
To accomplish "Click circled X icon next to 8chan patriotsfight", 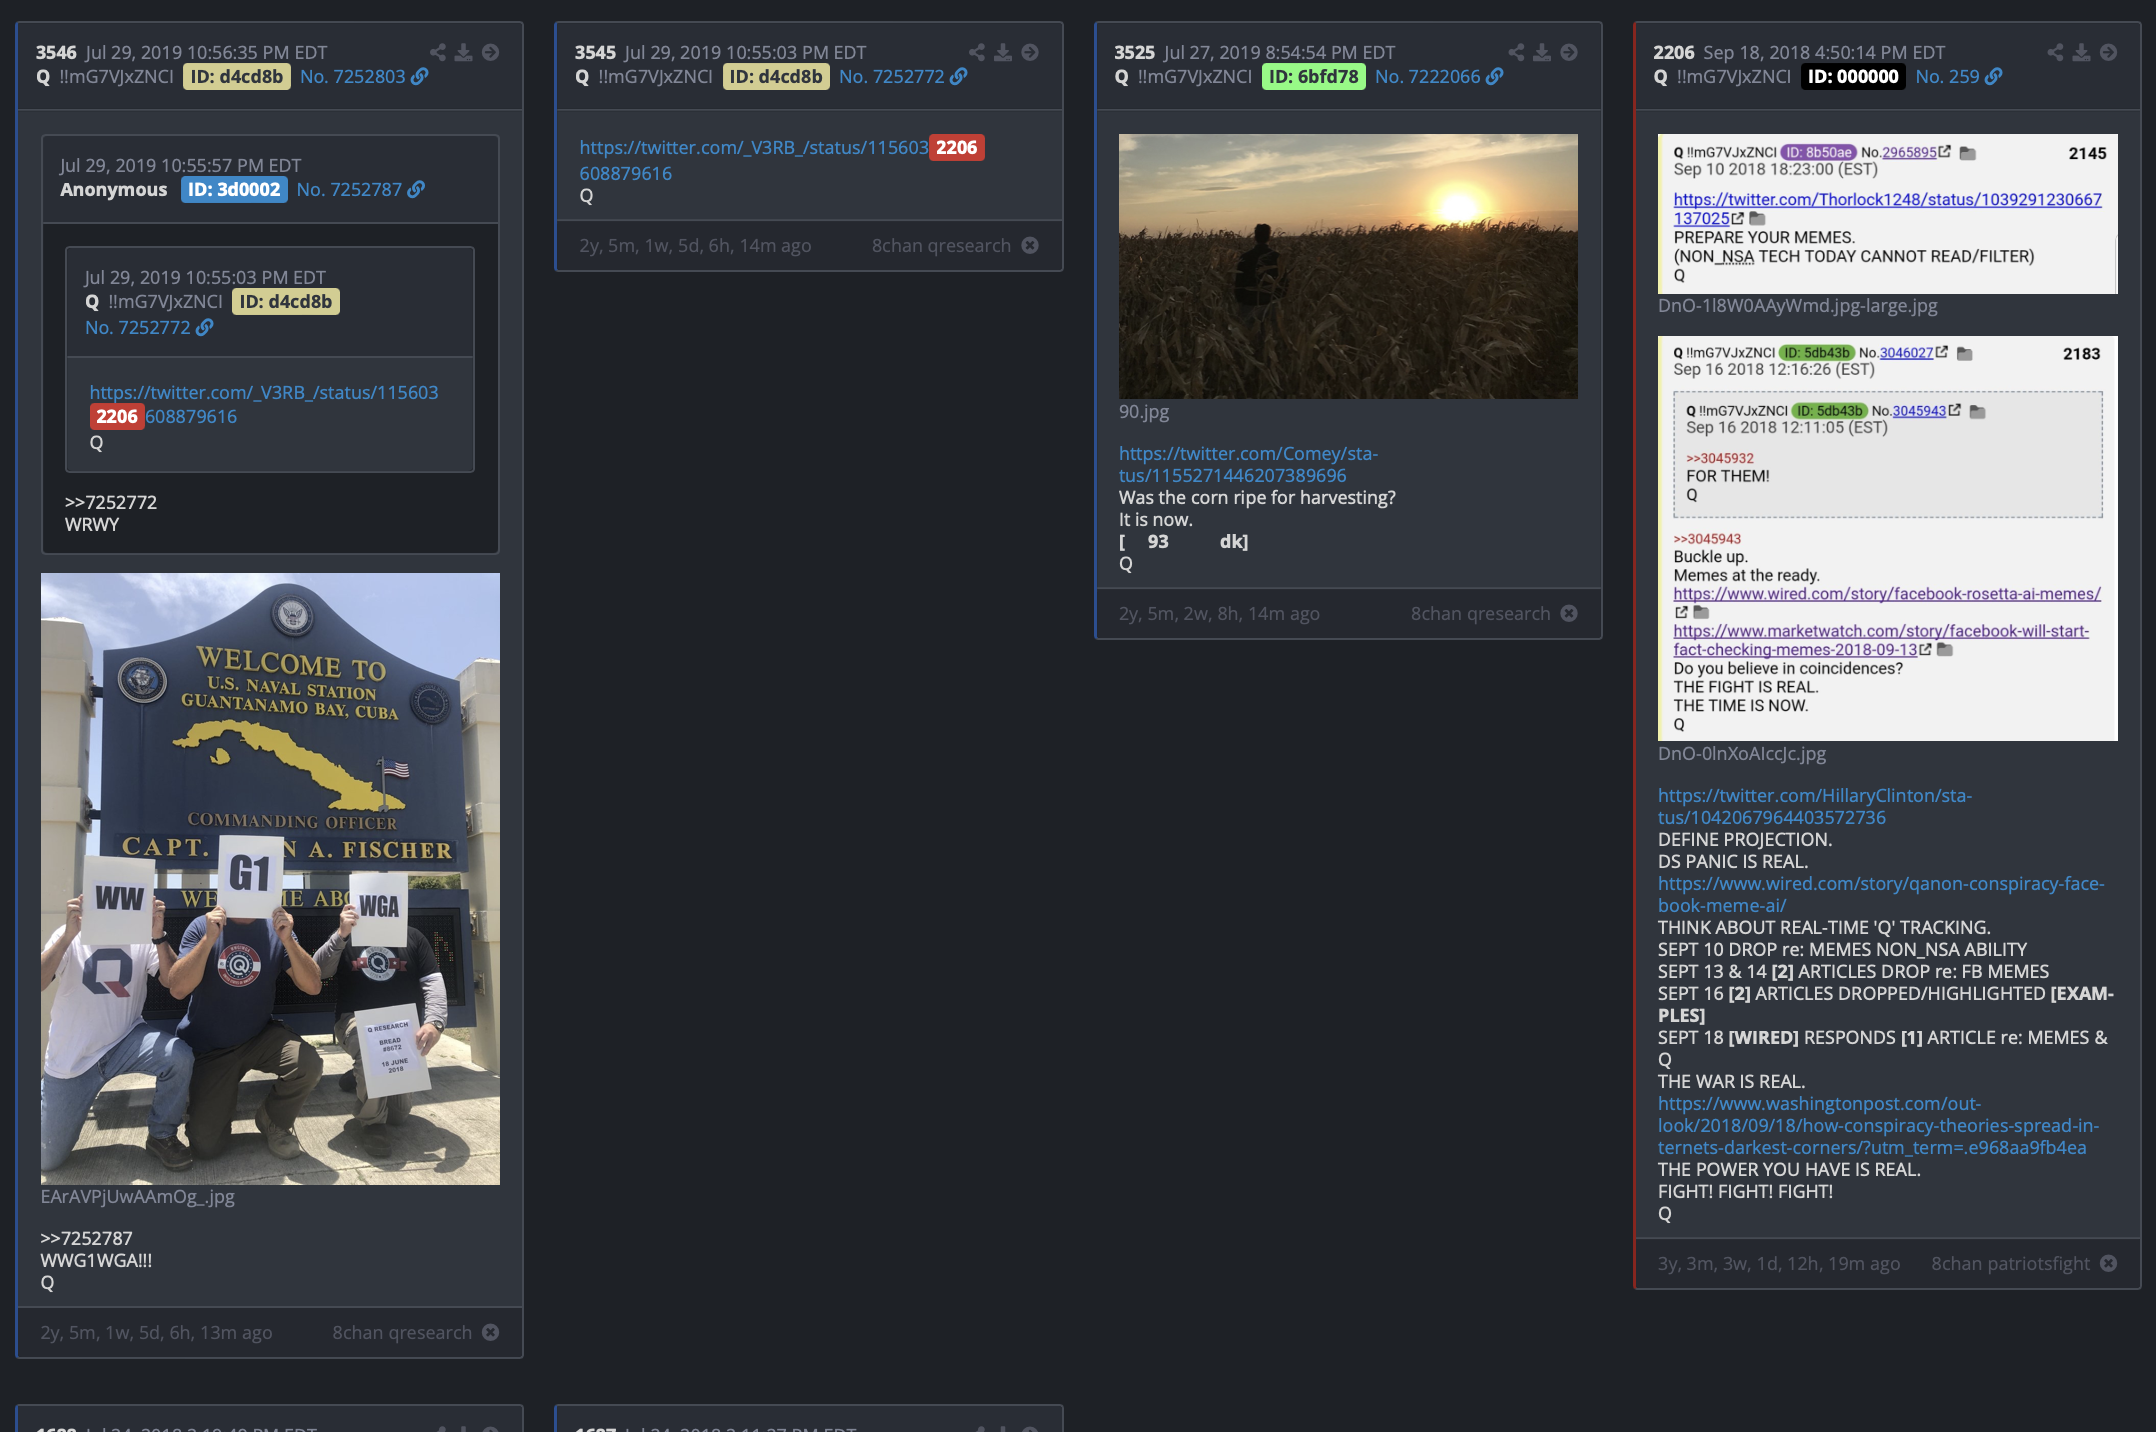I will click(2109, 1263).
